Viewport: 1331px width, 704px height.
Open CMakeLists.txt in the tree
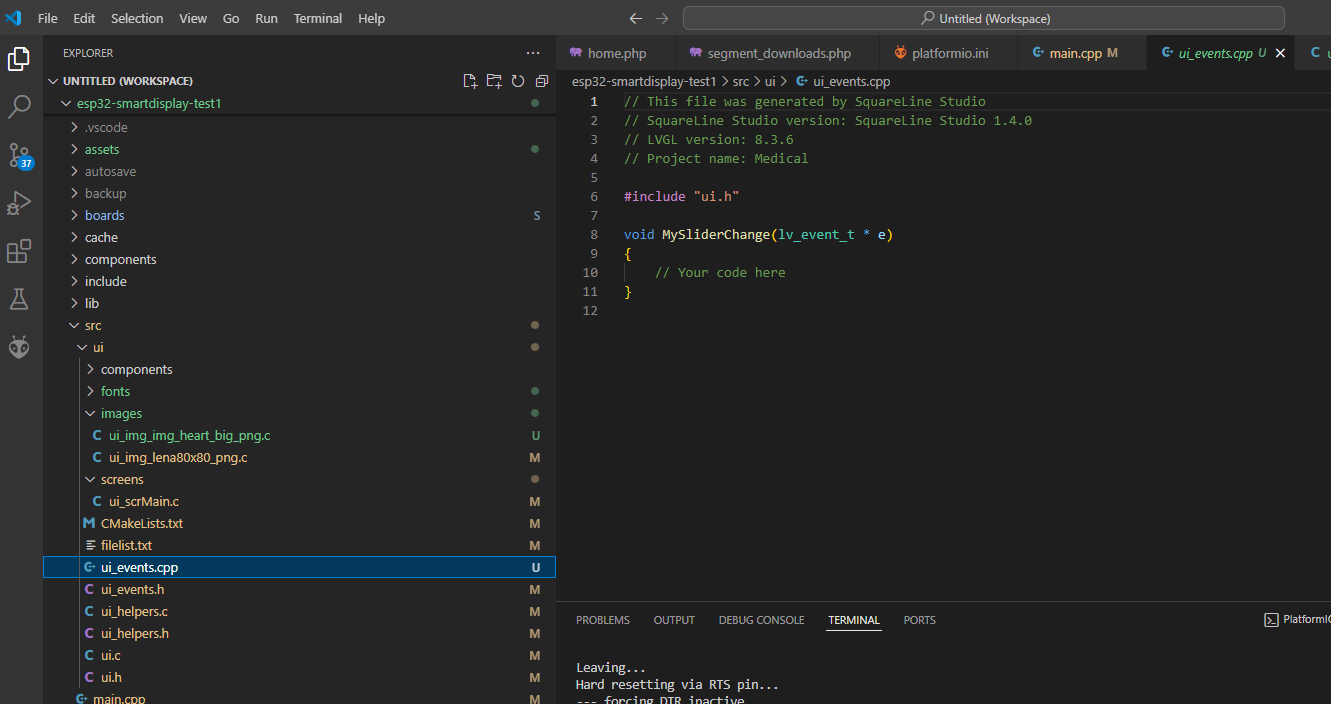(299, 523)
